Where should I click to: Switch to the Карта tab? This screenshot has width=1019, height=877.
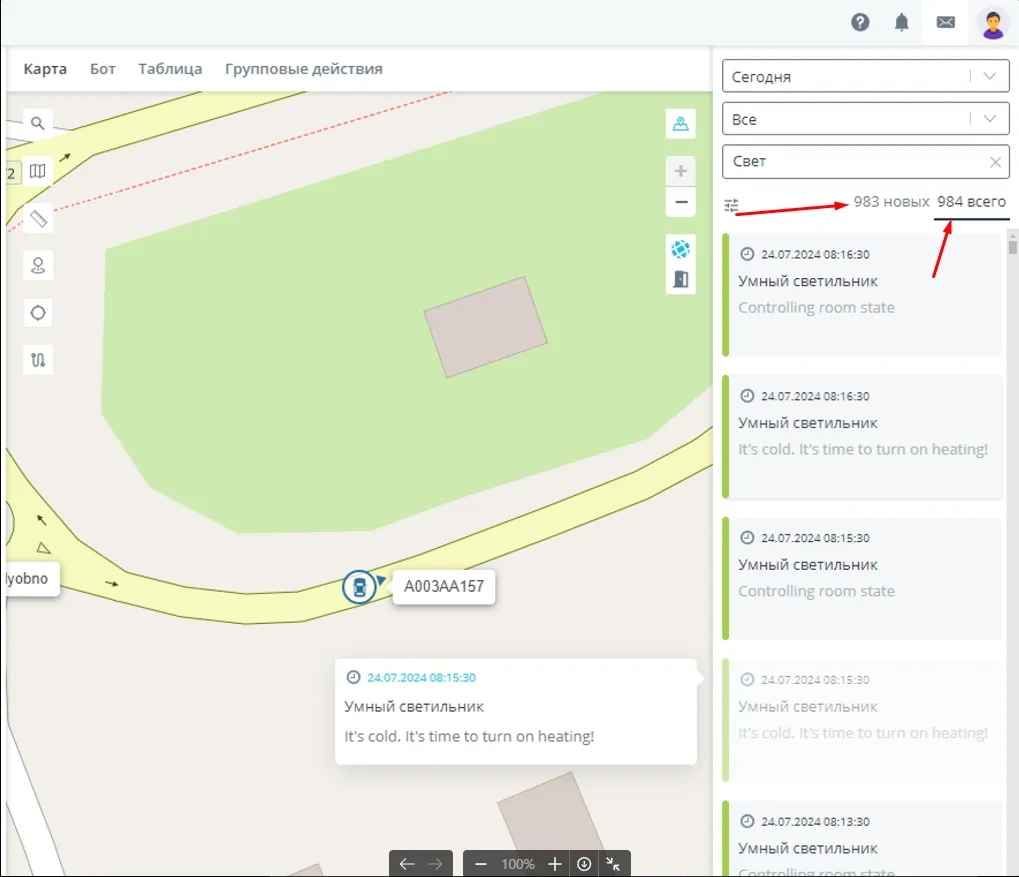tap(45, 69)
